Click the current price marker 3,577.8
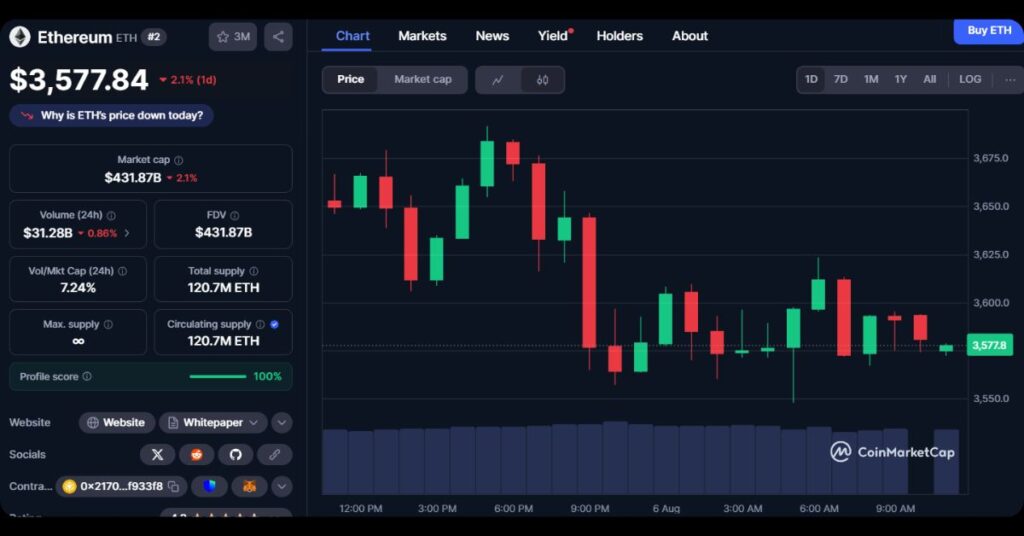Image resolution: width=1024 pixels, height=536 pixels. (989, 345)
